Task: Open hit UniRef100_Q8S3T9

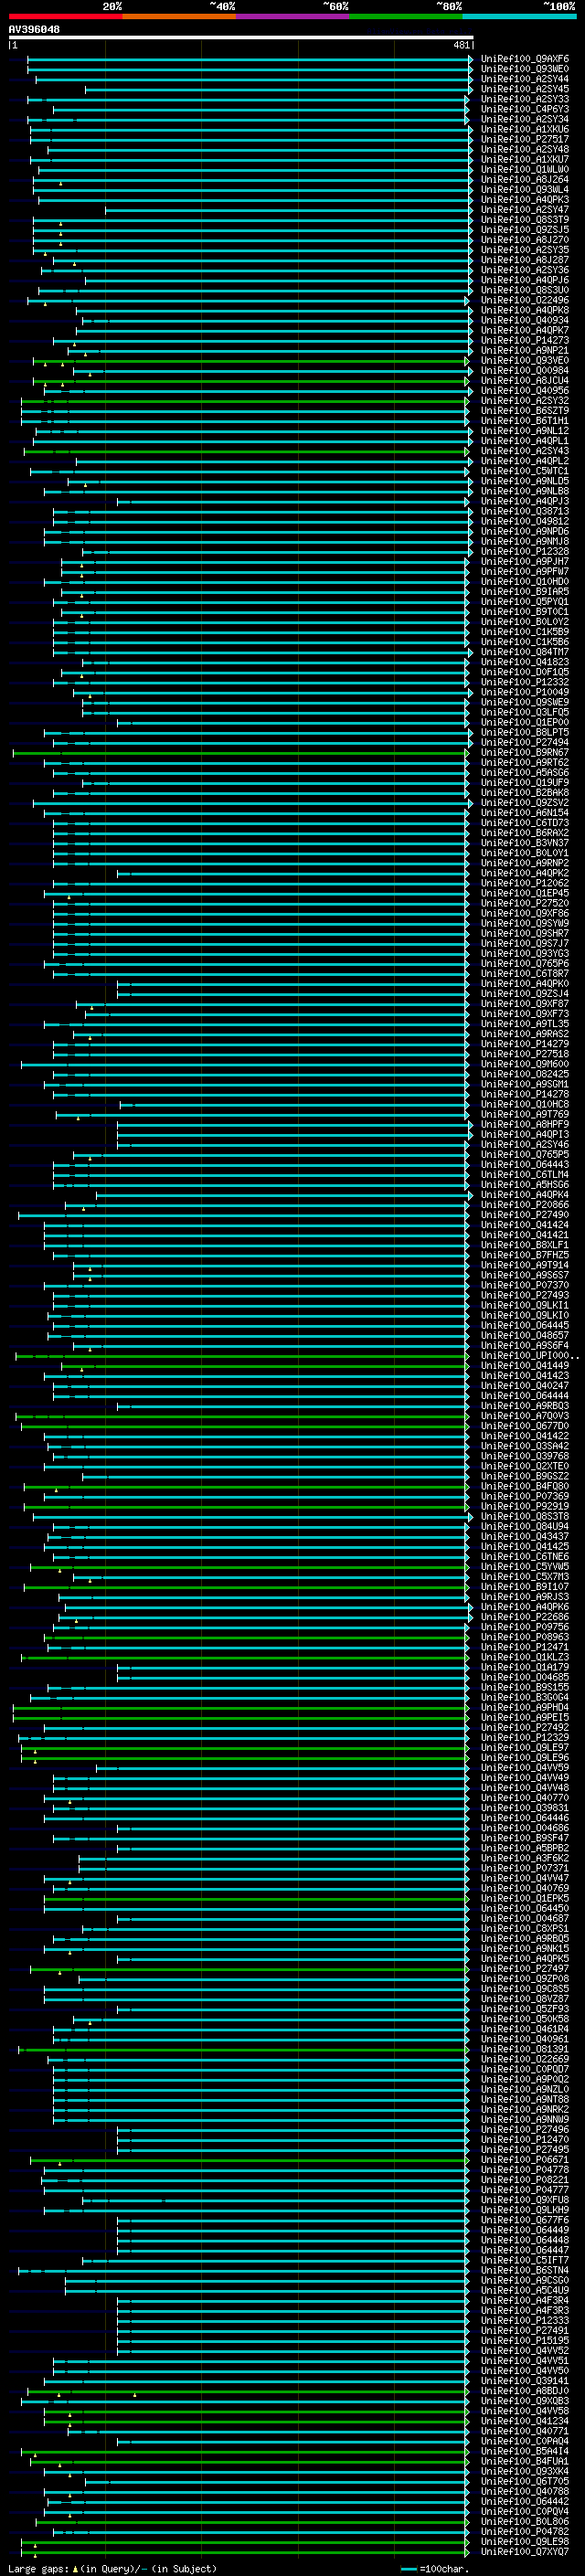Action: pyautogui.click(x=525, y=221)
